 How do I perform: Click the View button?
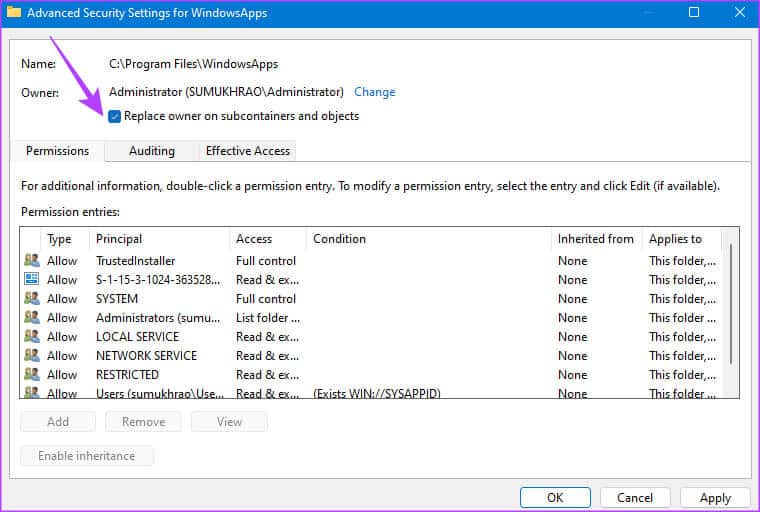click(x=229, y=422)
